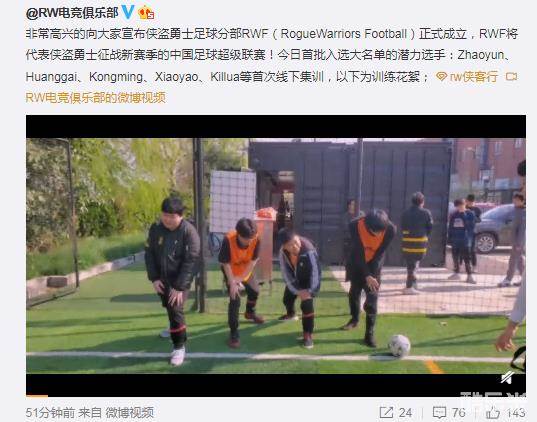This screenshot has width=537, height=422.
Task: Click the repost count 24
Action: point(405,413)
